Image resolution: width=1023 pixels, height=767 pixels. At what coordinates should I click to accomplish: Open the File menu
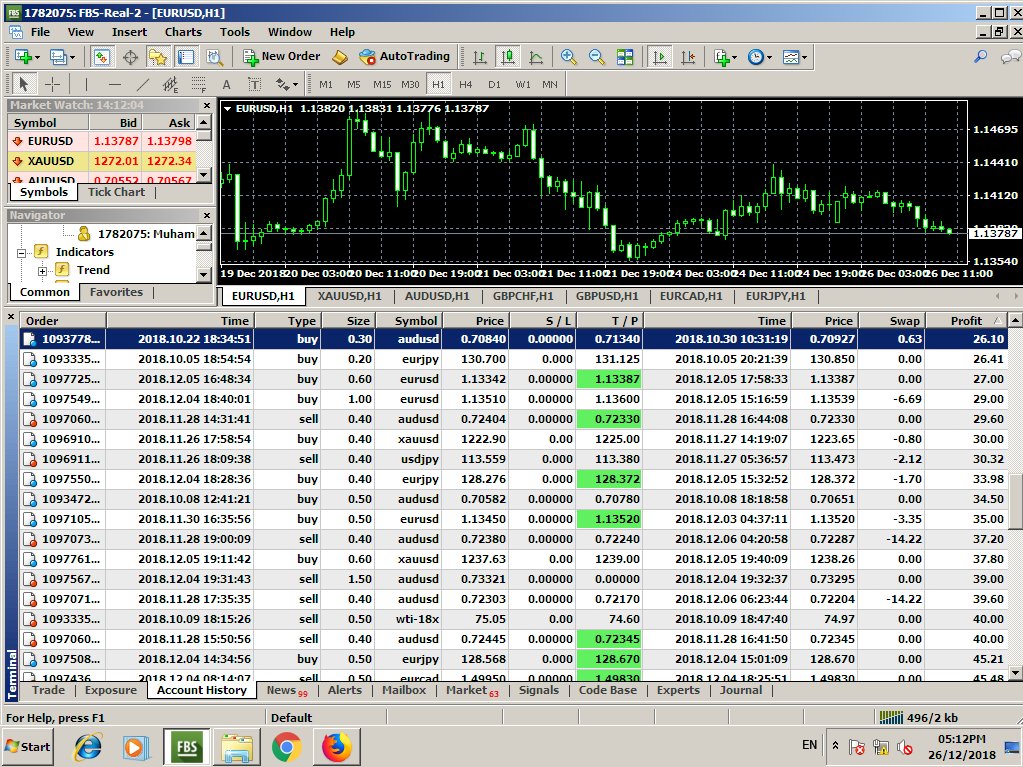pyautogui.click(x=40, y=32)
